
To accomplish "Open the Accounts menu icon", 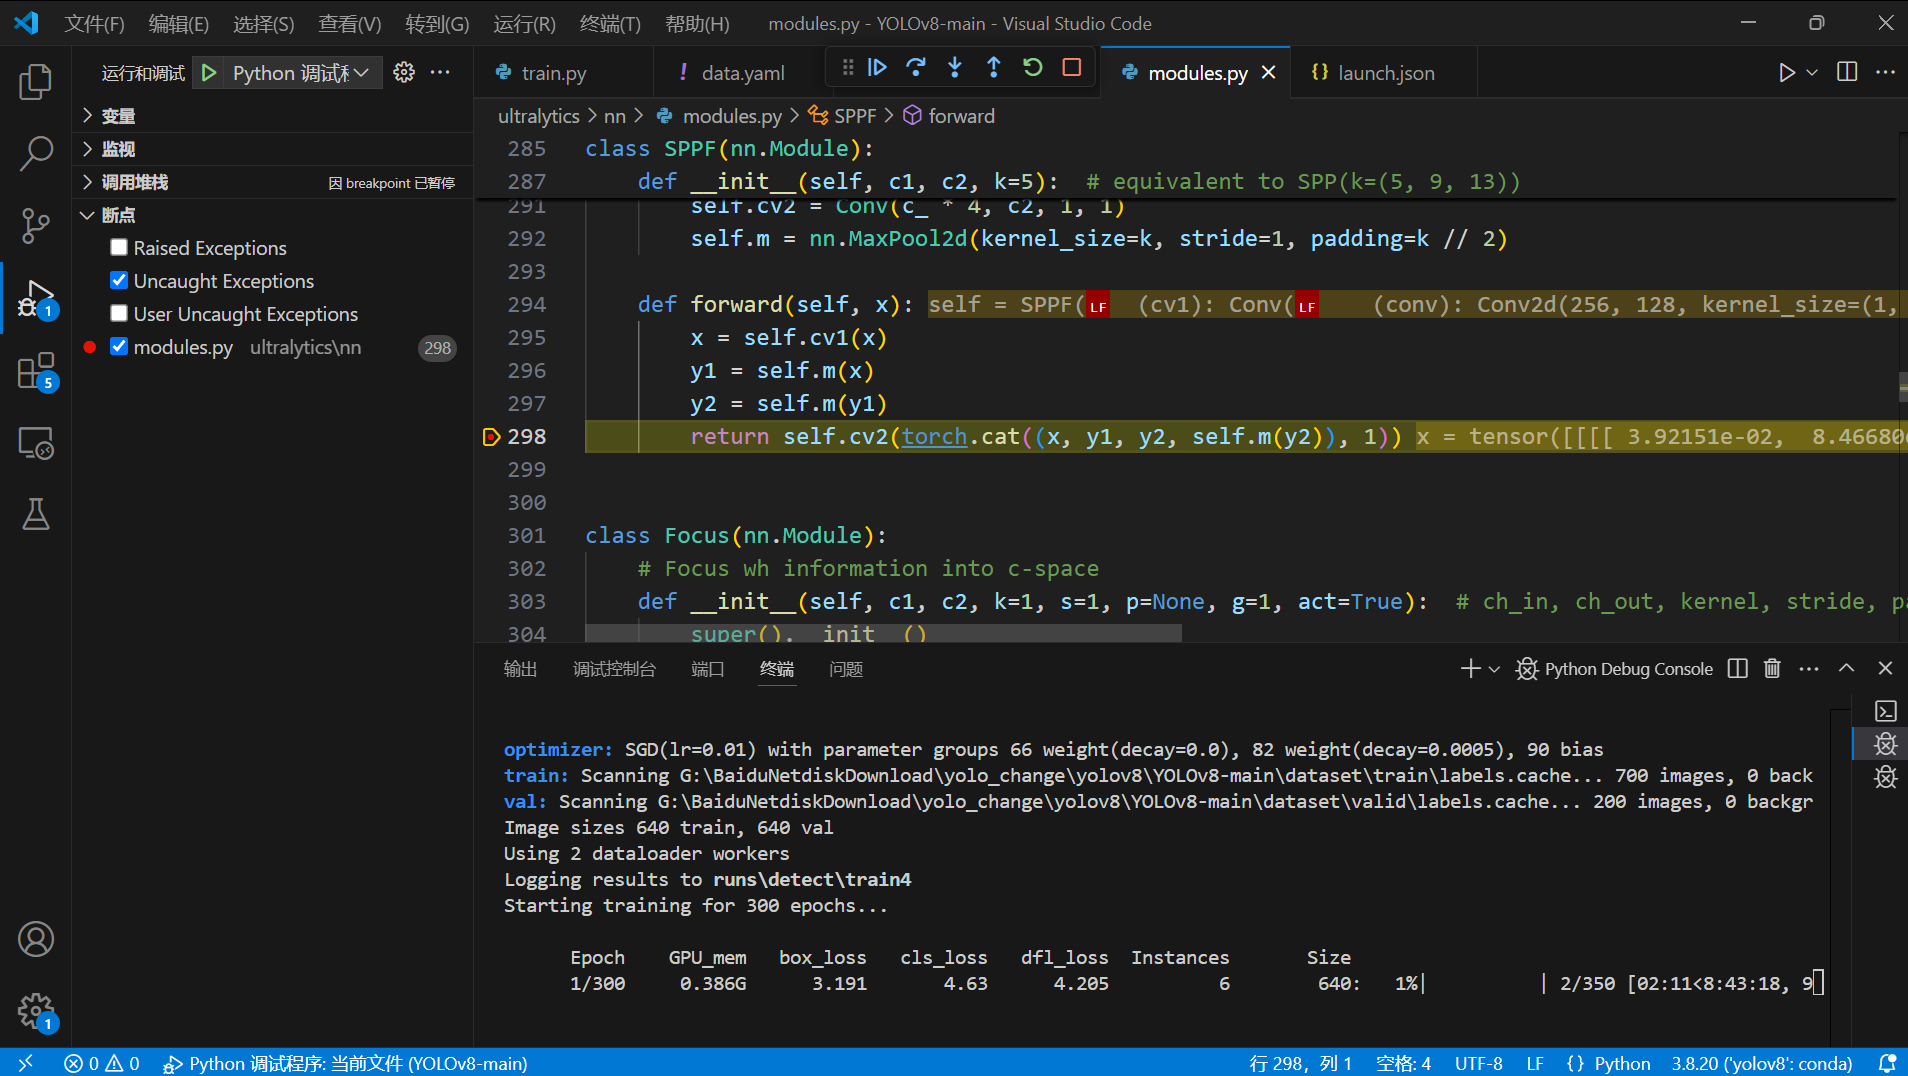I will tap(36, 939).
